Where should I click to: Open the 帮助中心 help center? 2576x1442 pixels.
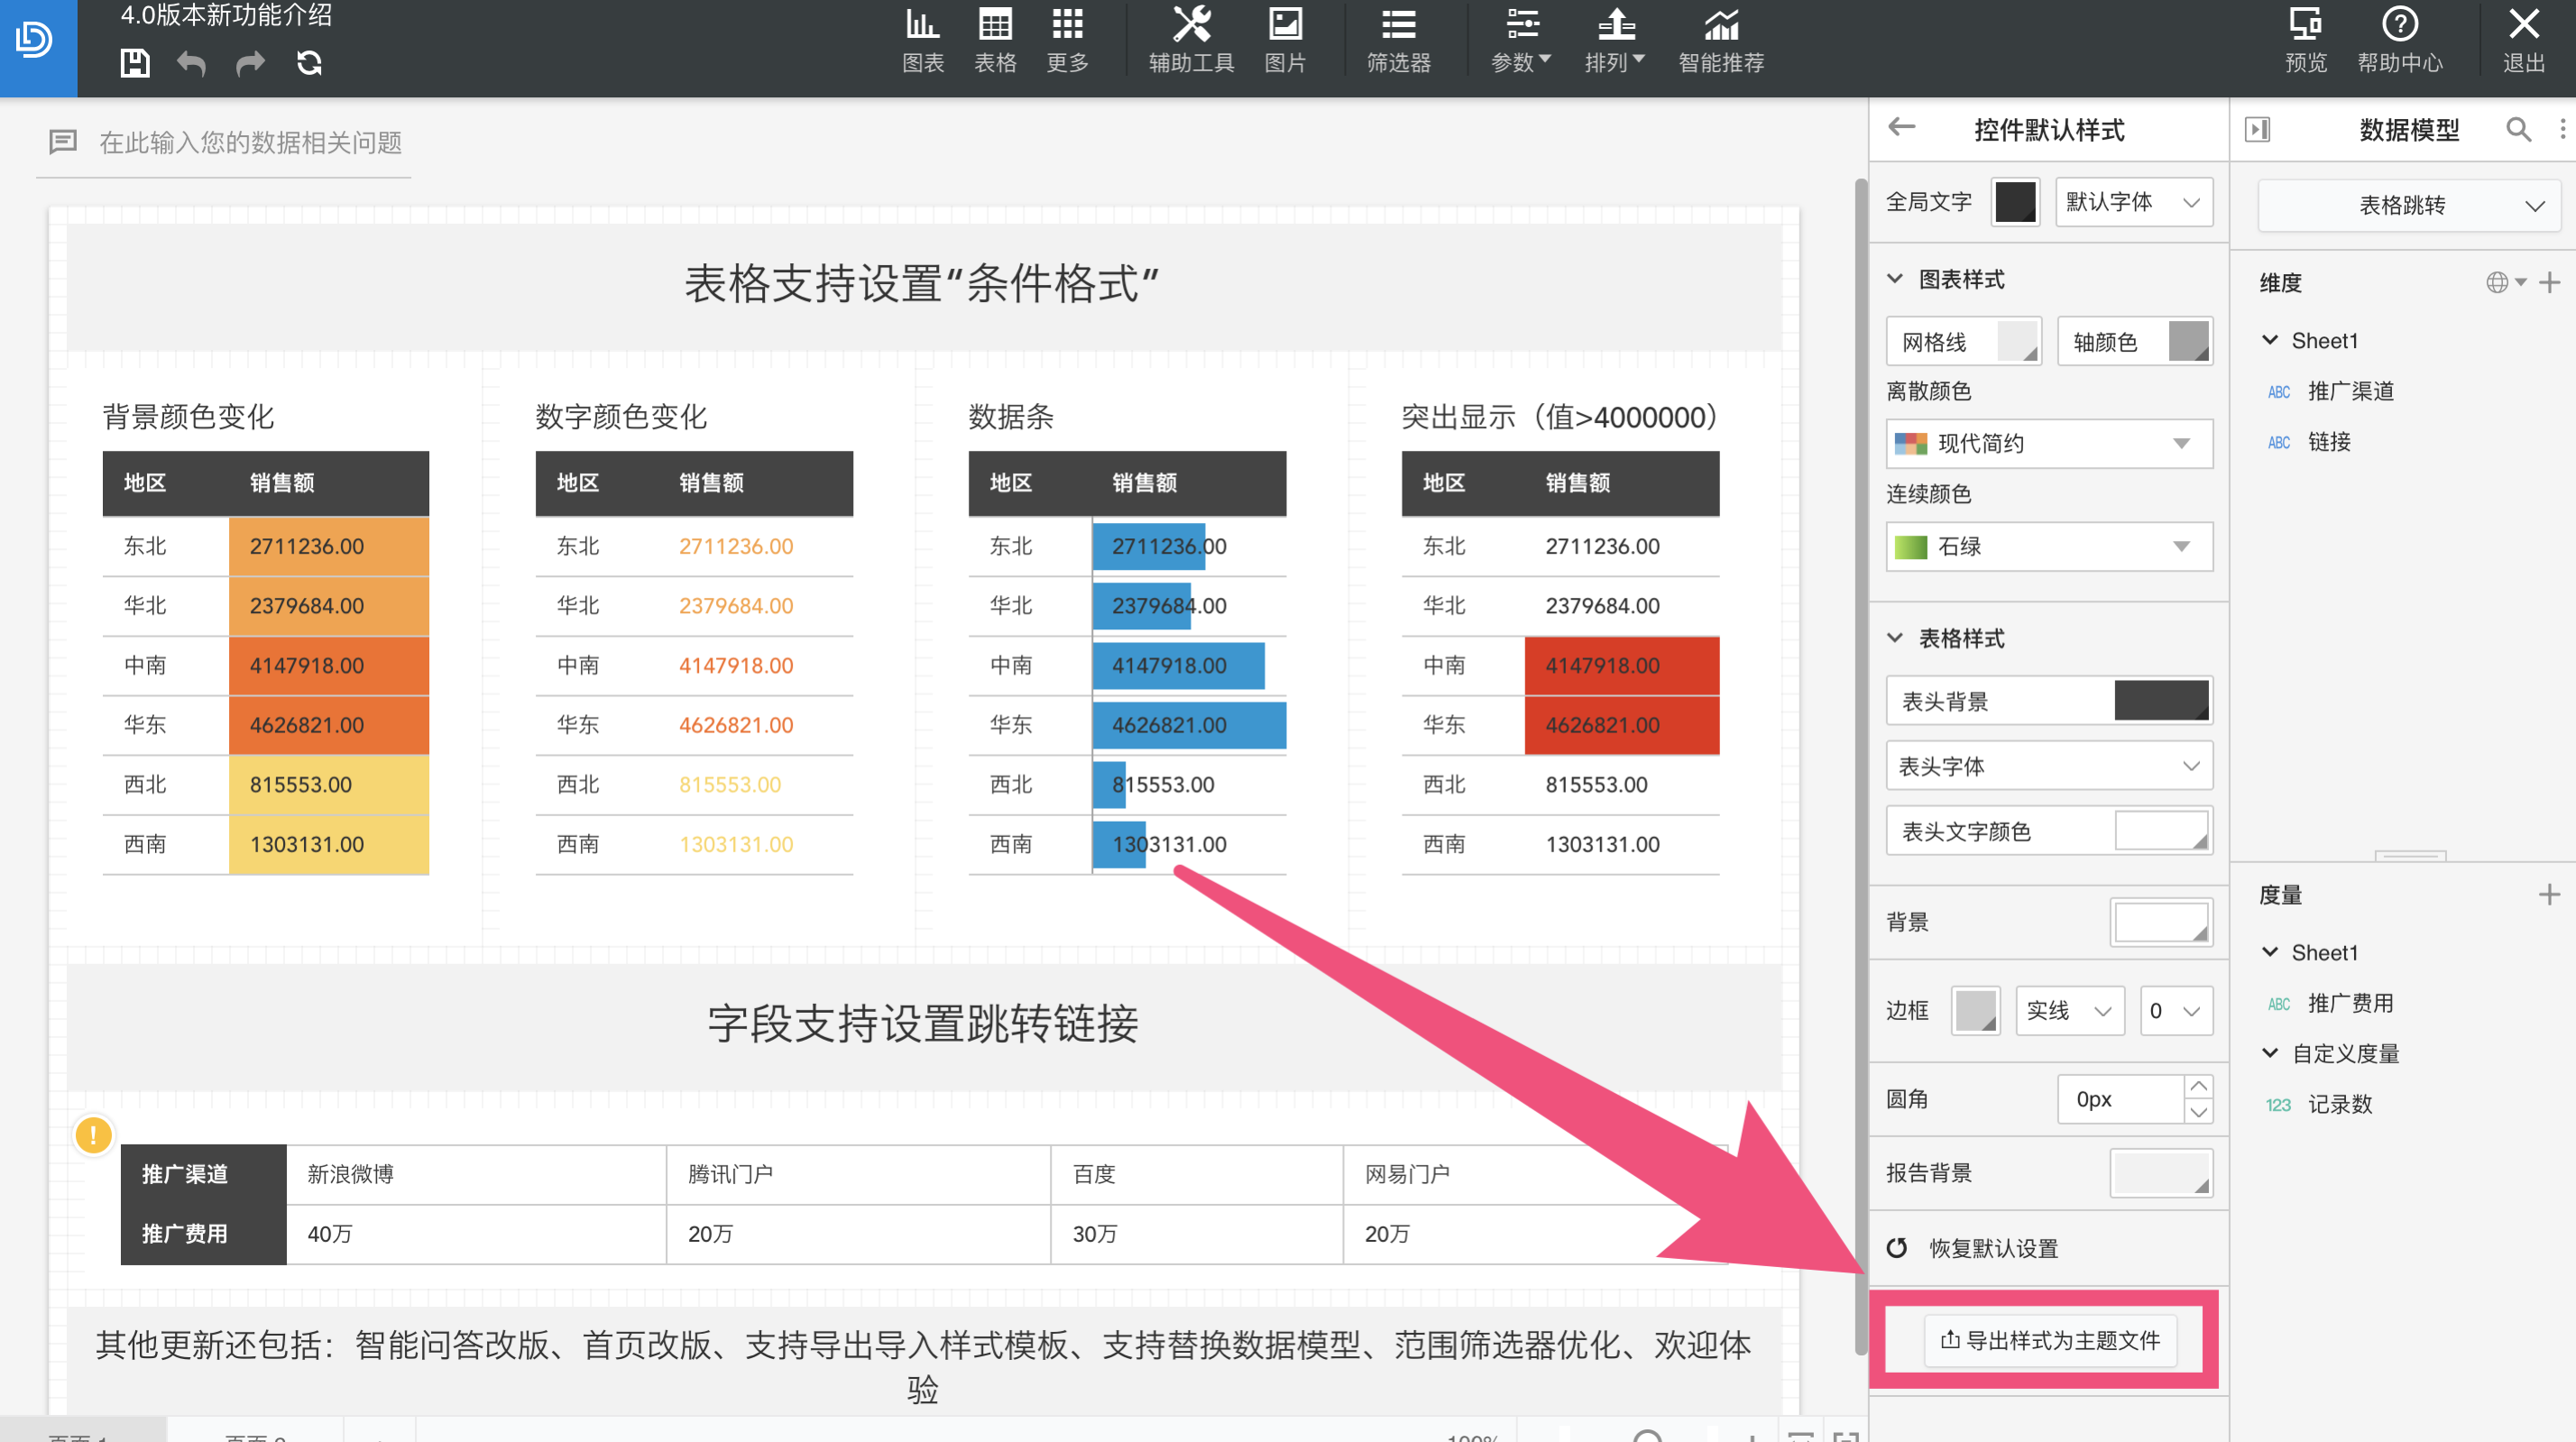pyautogui.click(x=2399, y=40)
